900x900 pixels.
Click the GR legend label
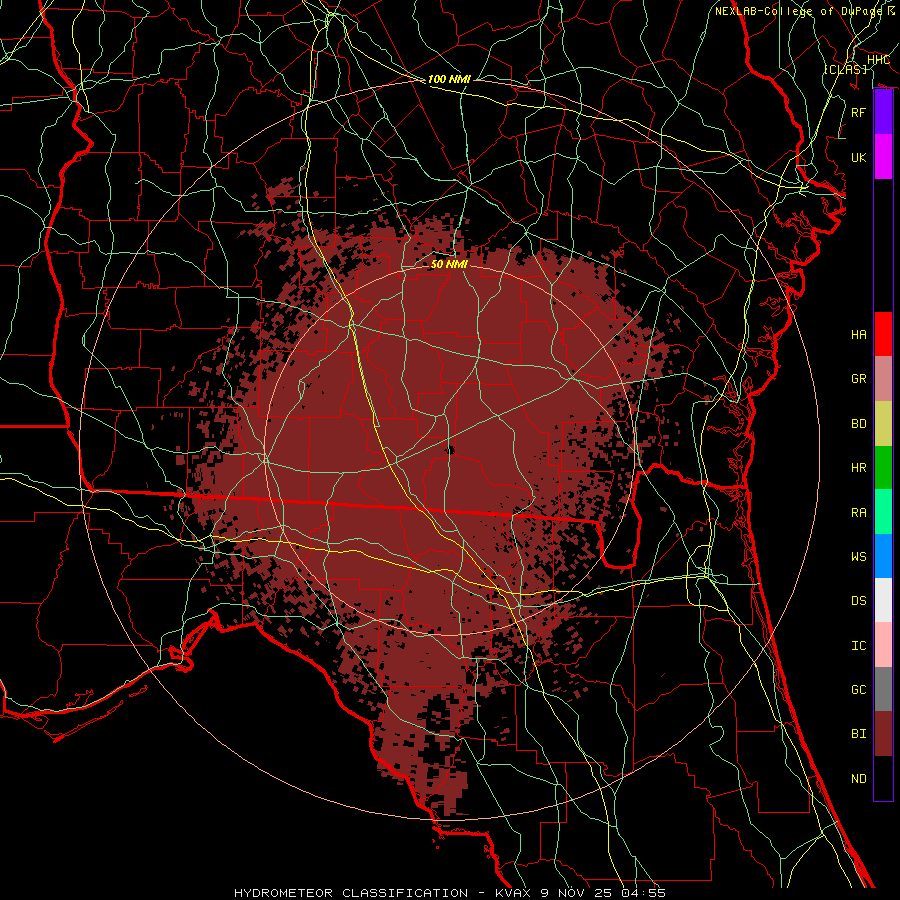pos(859,379)
